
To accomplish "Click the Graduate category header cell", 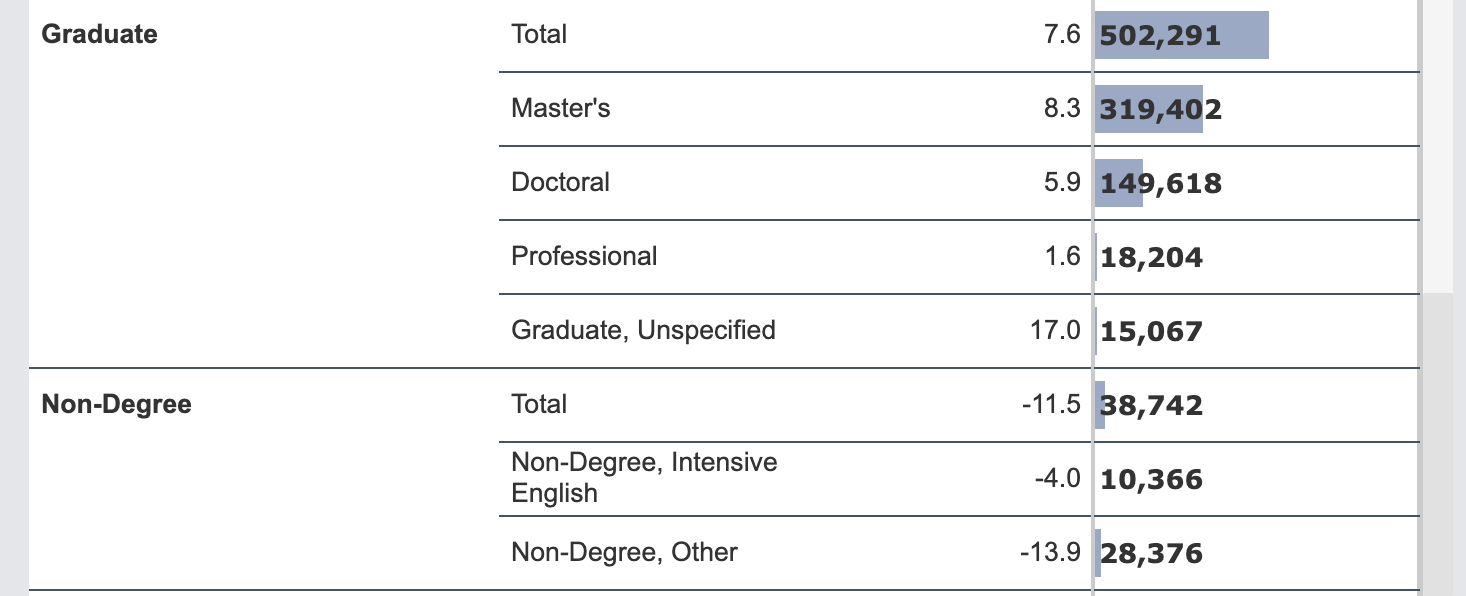I will tap(100, 34).
